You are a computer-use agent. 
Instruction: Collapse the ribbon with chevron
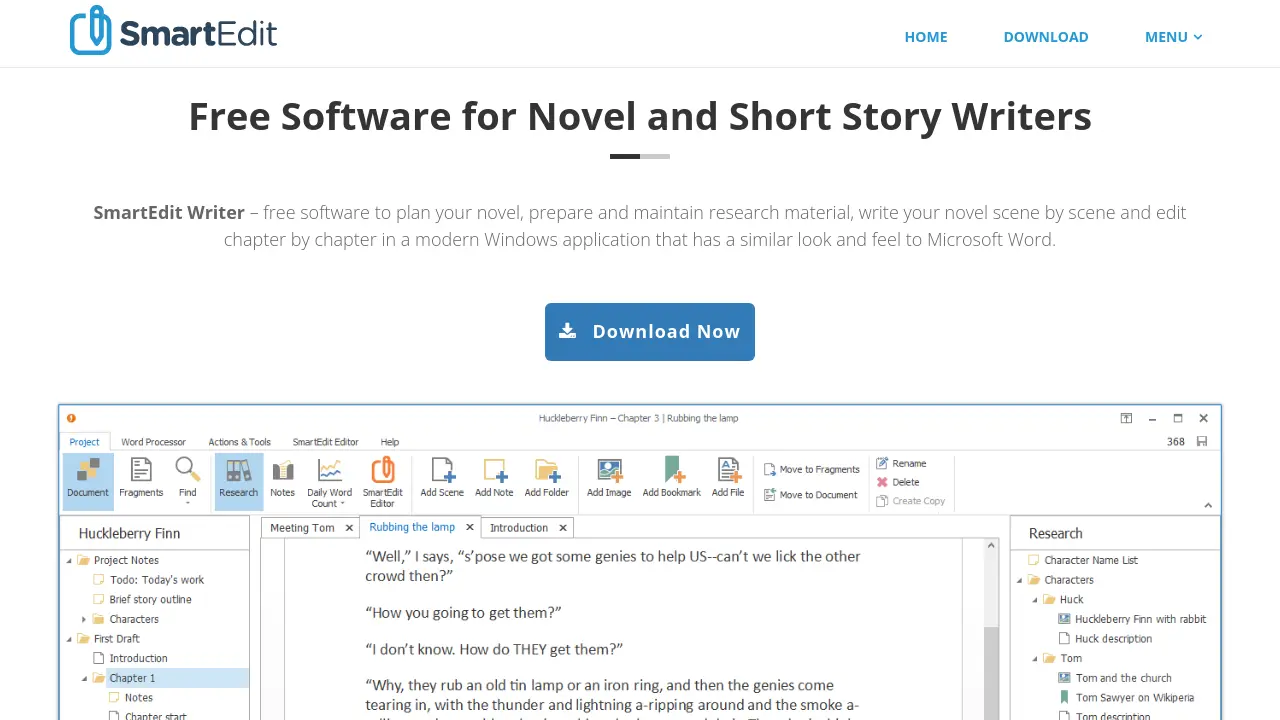[1208, 506]
